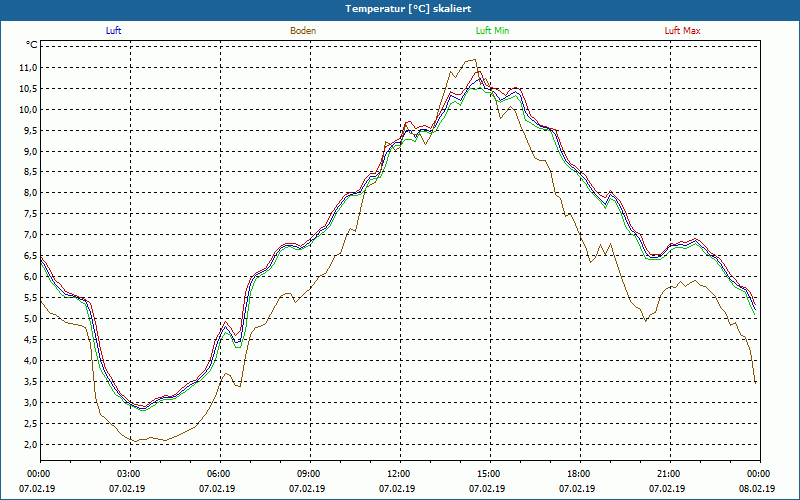Click the 9,0 y-axis value
This screenshot has height=500, width=800.
click(x=31, y=152)
